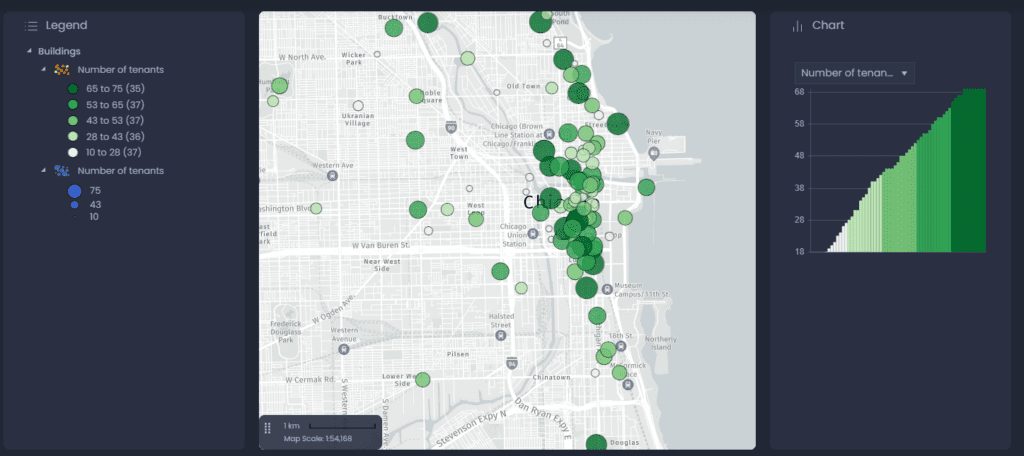Click the Pilsen neighborhood label
This screenshot has width=1024, height=456.
pyautogui.click(x=458, y=354)
